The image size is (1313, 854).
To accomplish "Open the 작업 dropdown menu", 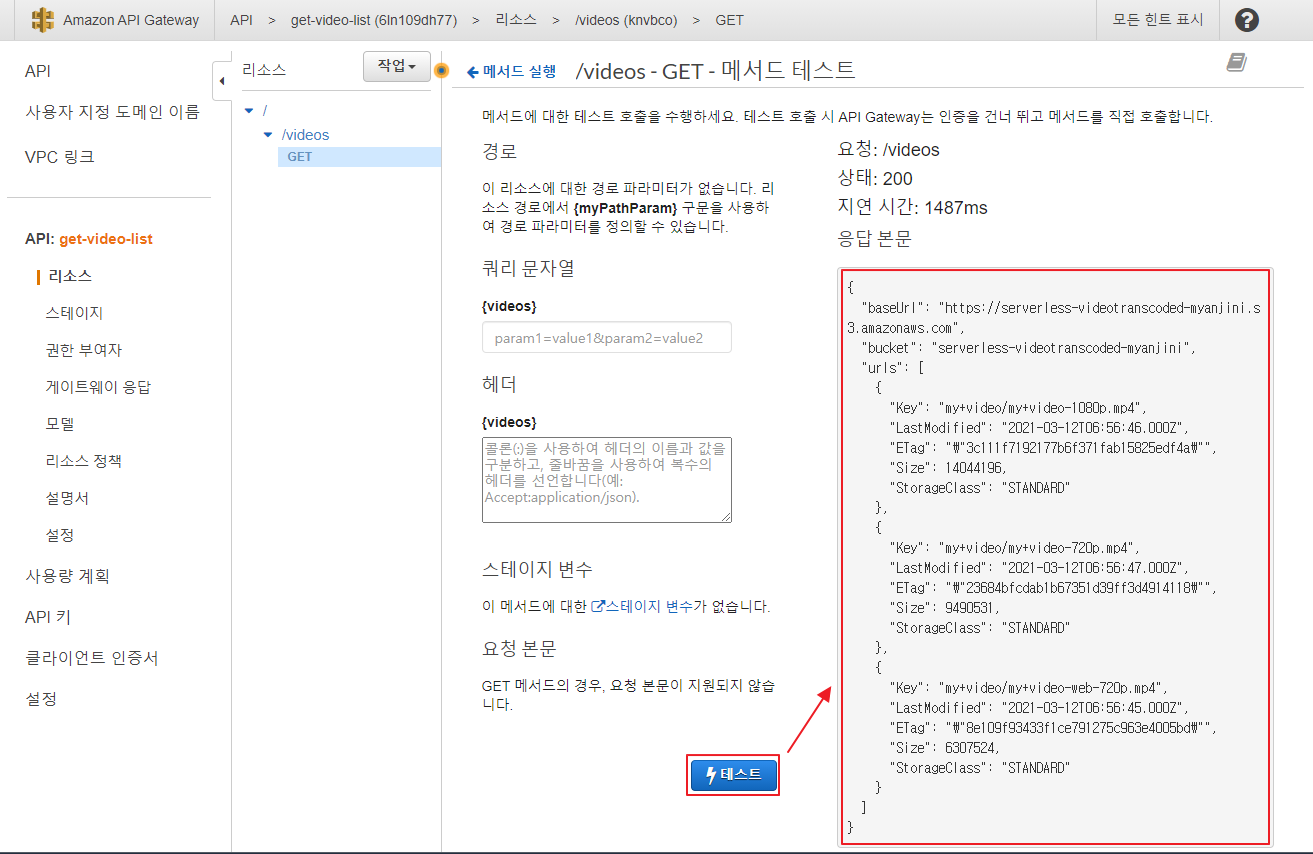I will coord(396,66).
